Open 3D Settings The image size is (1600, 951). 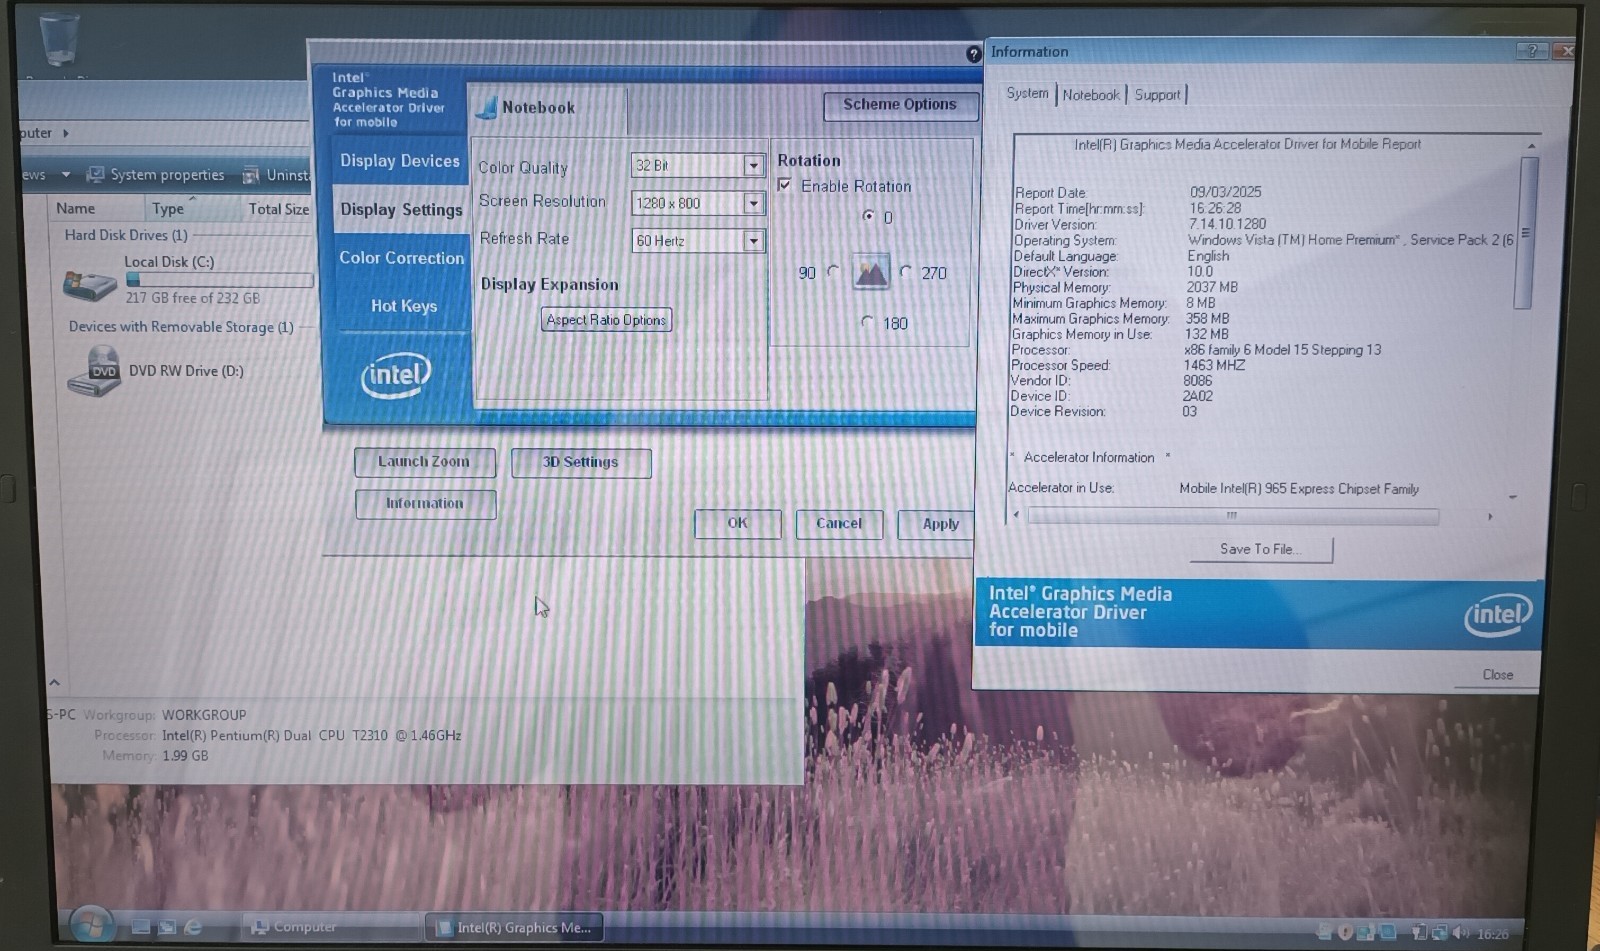(x=580, y=462)
